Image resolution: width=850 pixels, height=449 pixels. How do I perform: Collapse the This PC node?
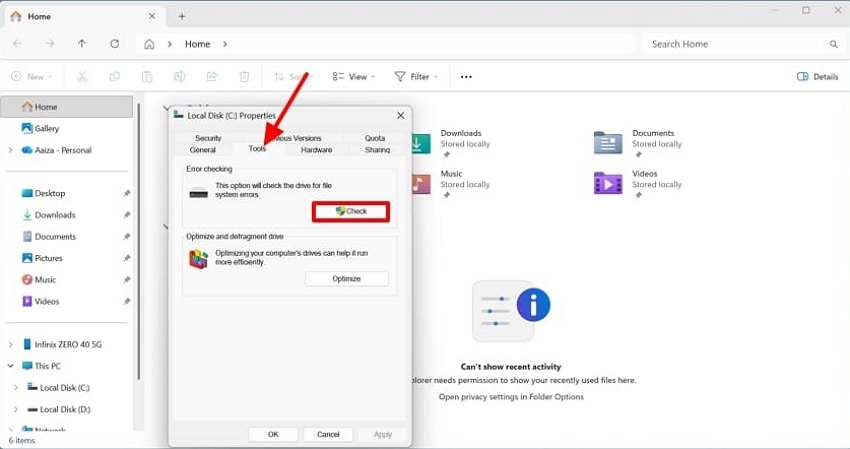click(10, 366)
